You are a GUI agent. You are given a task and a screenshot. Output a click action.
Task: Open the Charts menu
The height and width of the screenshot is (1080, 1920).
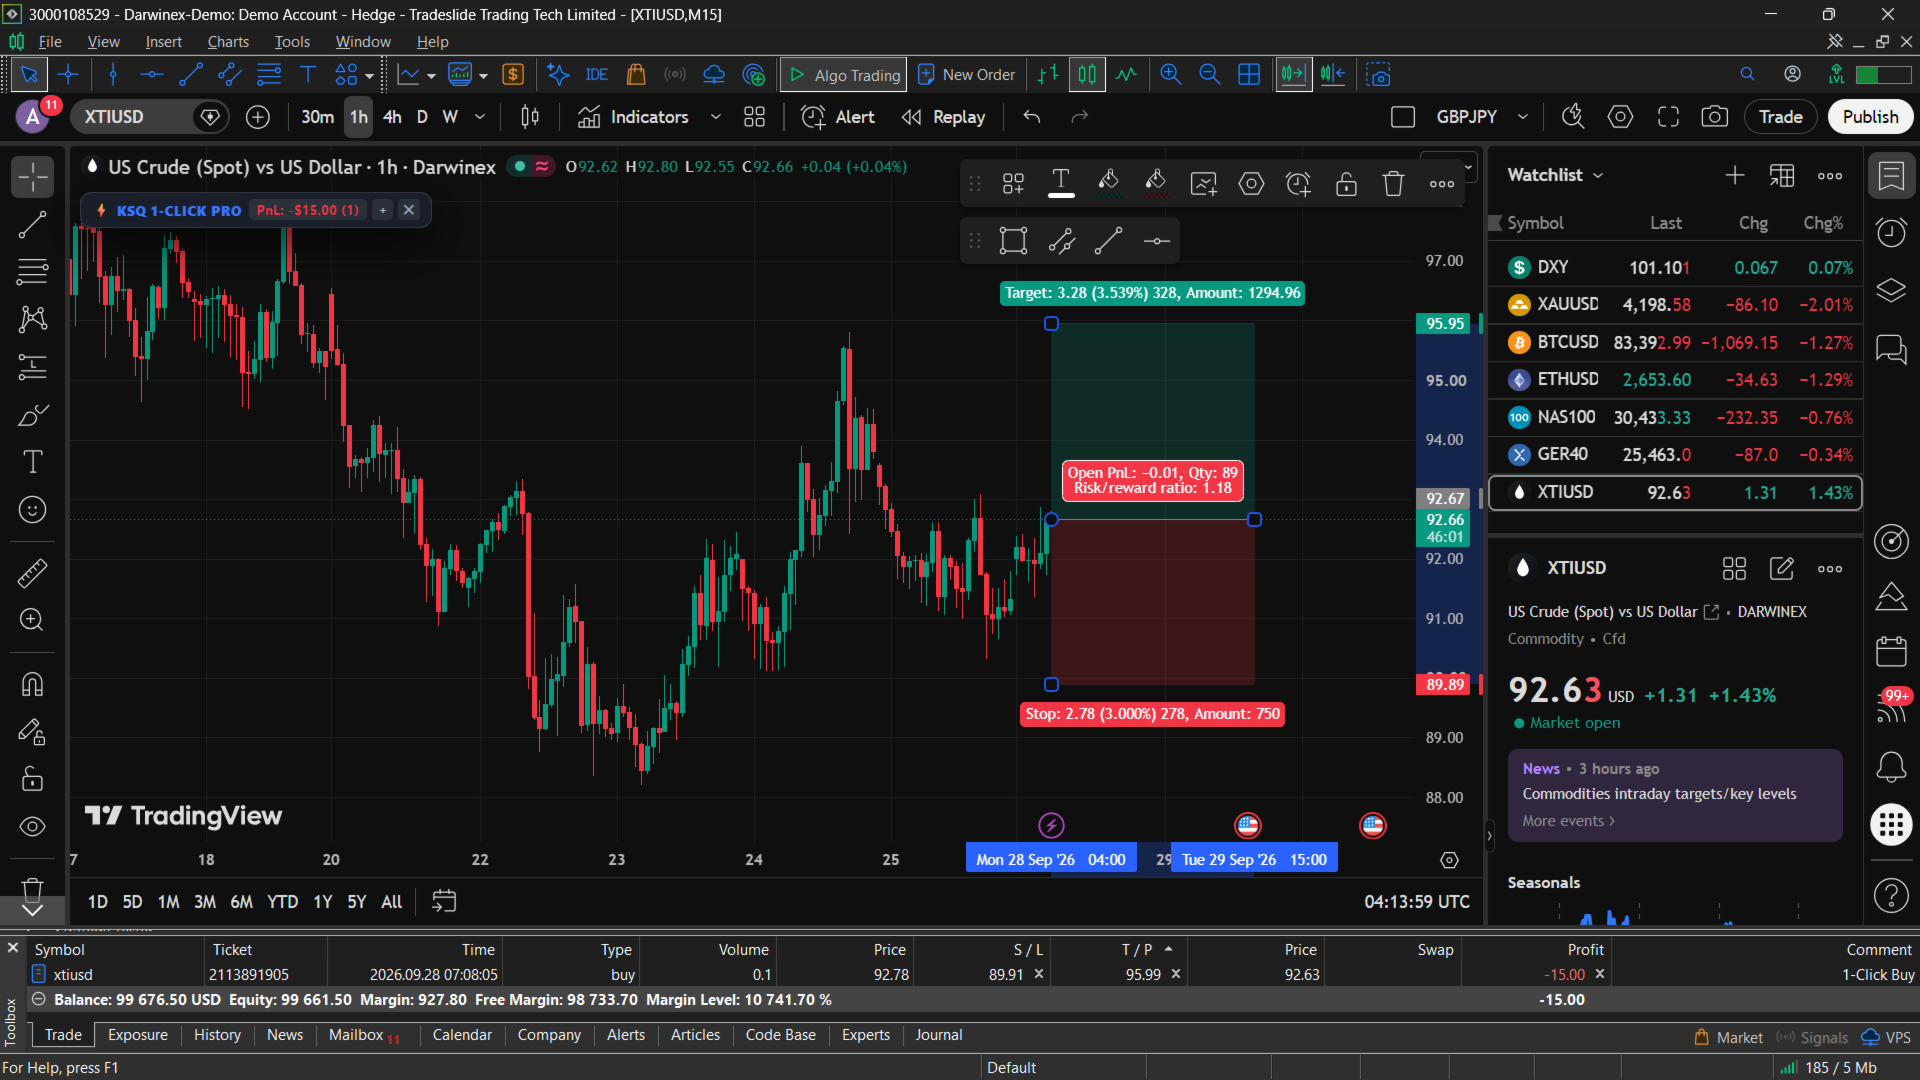pyautogui.click(x=228, y=42)
